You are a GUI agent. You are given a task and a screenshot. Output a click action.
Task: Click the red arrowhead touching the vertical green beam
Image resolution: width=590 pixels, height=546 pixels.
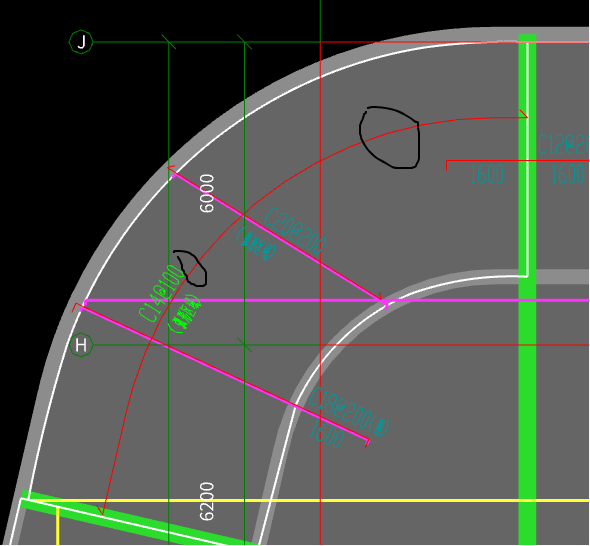pos(523,114)
